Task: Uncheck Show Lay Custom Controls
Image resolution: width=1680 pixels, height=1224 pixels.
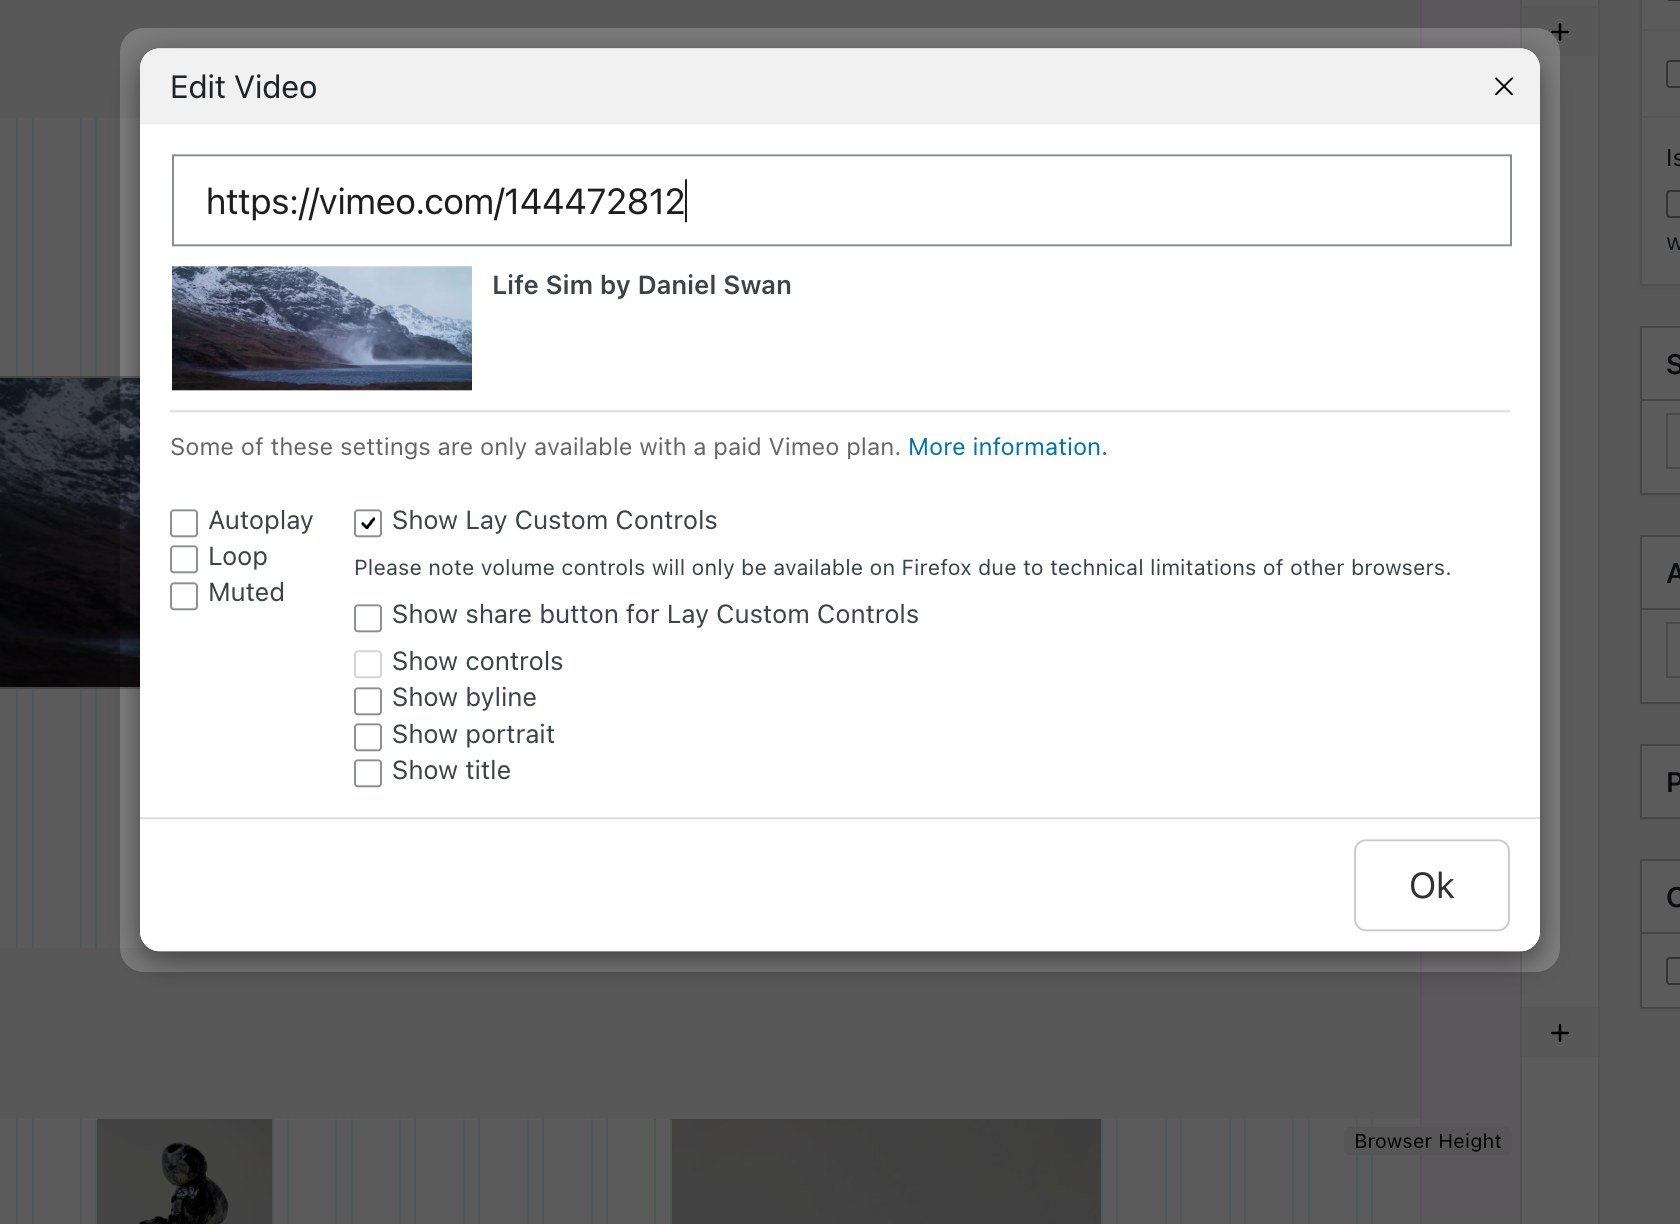Action: [x=368, y=523]
